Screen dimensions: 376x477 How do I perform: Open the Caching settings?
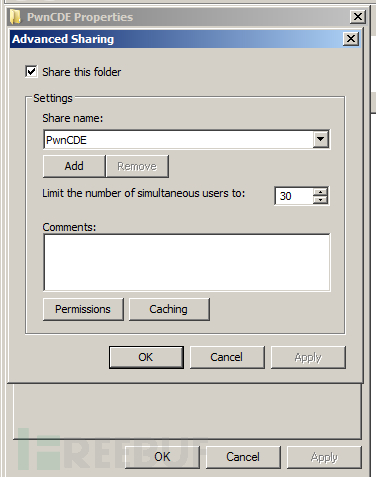[x=169, y=309]
